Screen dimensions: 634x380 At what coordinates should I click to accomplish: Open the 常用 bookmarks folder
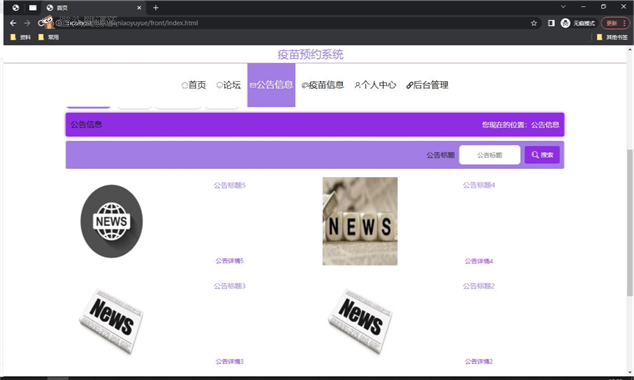[x=49, y=37]
